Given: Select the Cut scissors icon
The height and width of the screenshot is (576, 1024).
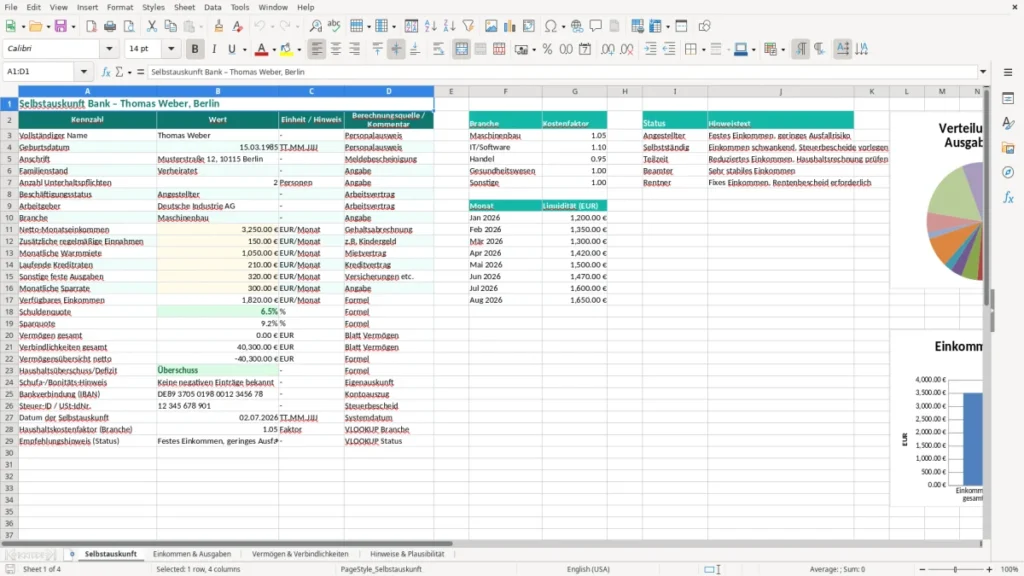Looking at the screenshot, I should [x=152, y=26].
